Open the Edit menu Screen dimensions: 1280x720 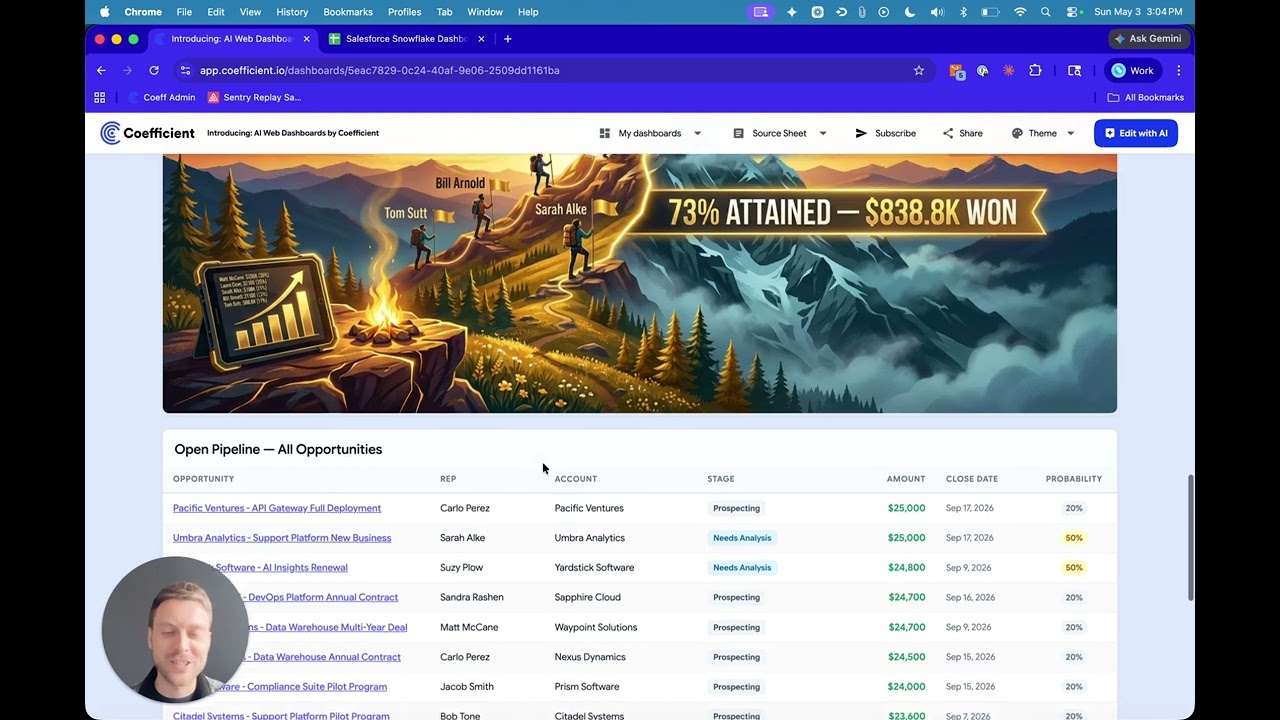pos(216,12)
